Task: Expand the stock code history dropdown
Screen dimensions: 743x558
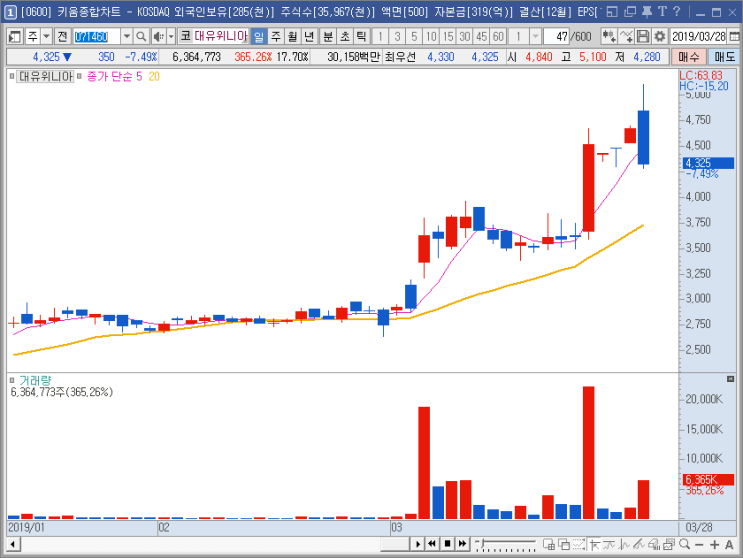Action: pos(127,36)
